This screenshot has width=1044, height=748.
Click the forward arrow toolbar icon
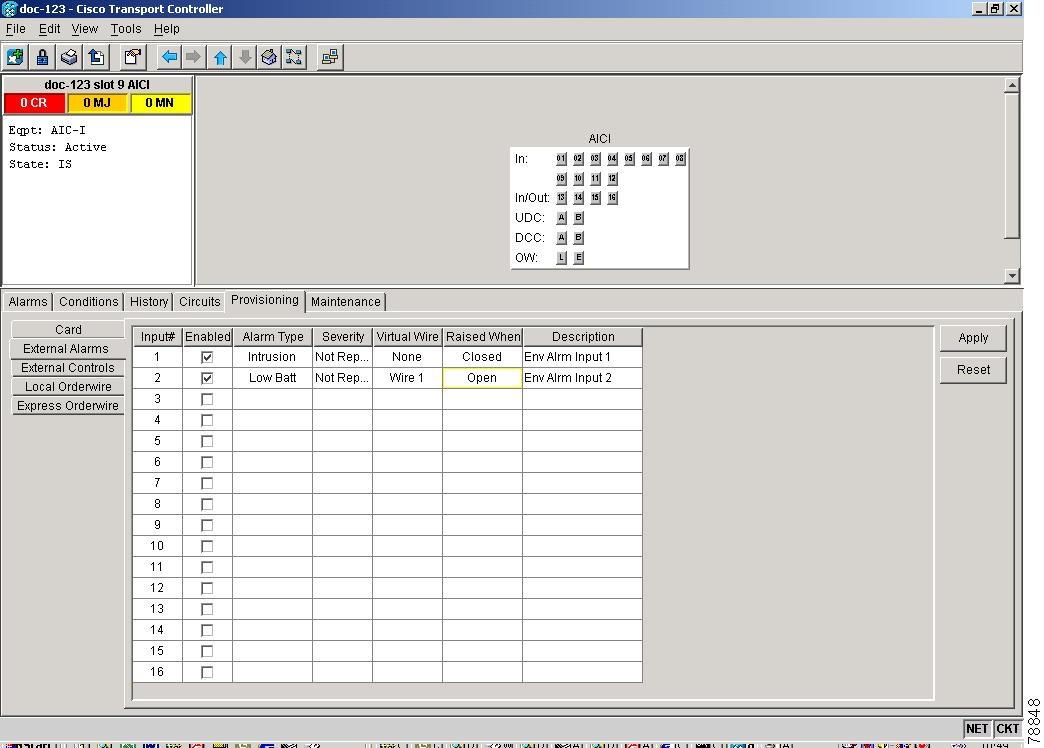coord(194,57)
